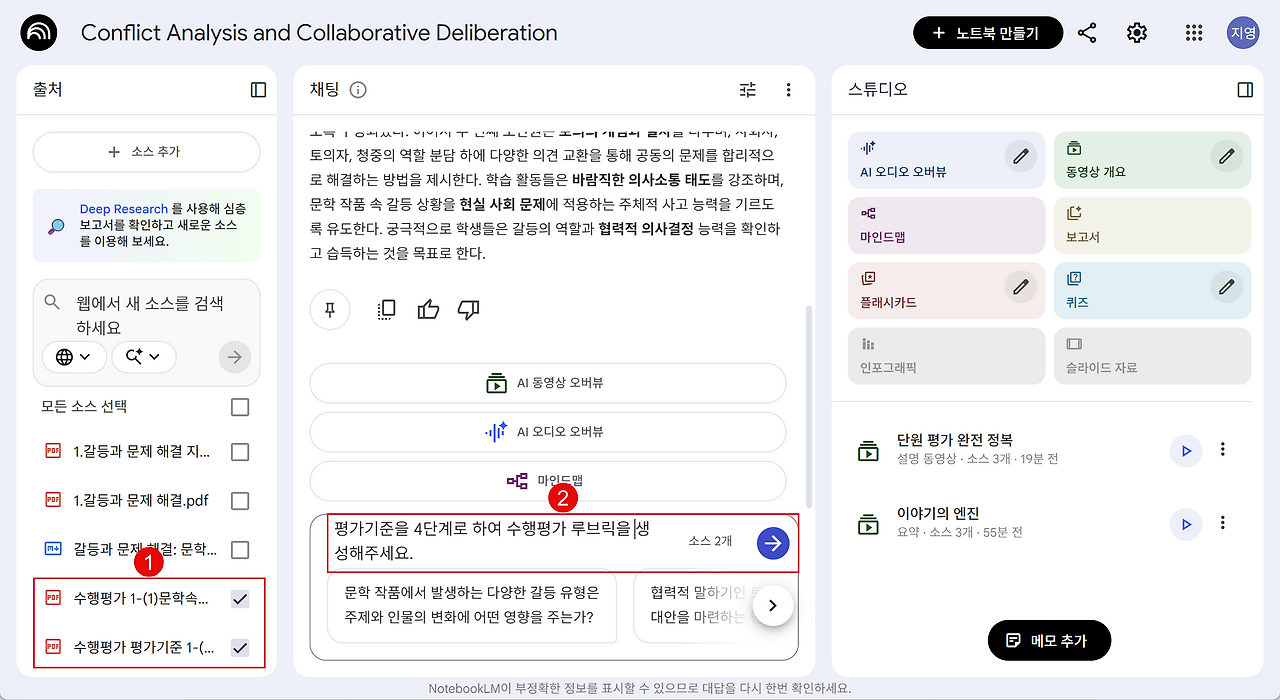Click notebook title Conflict Analysis and Collaborative Deliberation
Screen dimensions: 1280x700
pyautogui.click(x=319, y=33)
